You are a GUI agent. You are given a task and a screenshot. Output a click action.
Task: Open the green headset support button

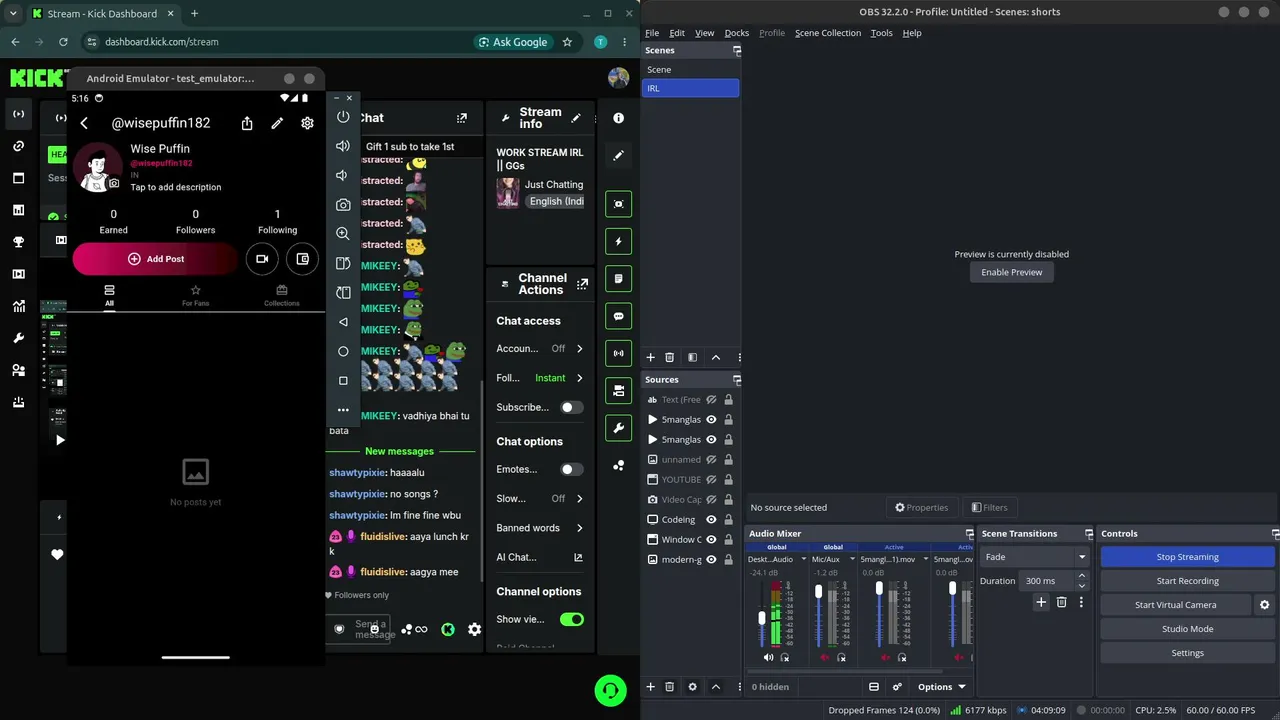pos(610,690)
